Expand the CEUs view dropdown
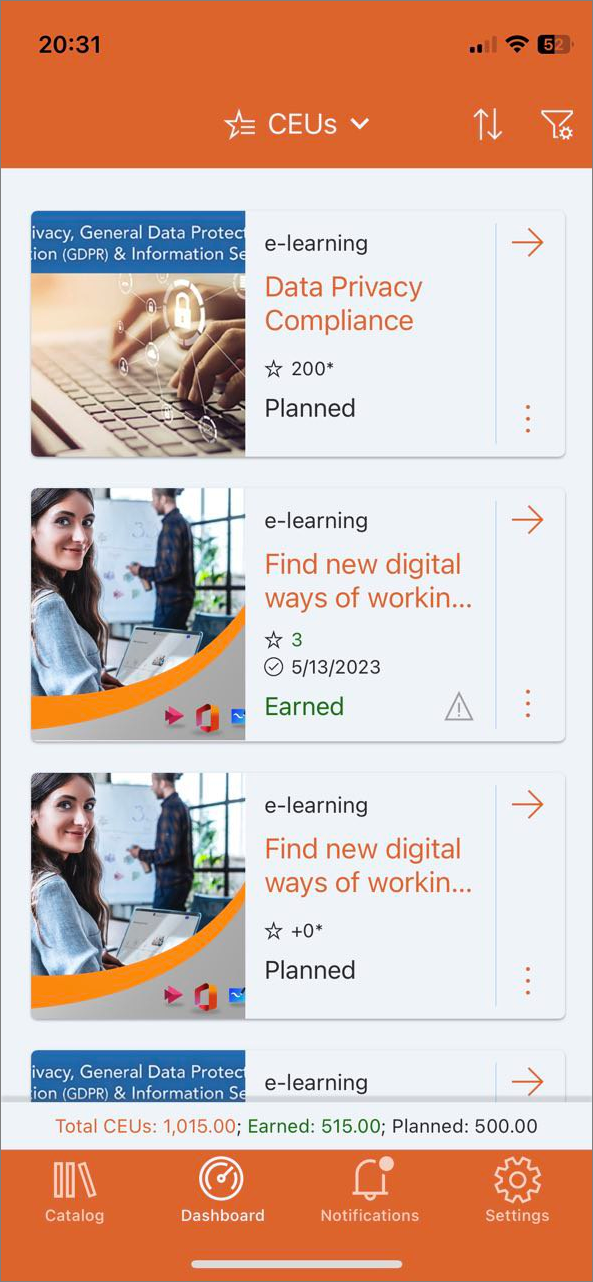Screen dimensions: 593x1282 tap(297, 124)
